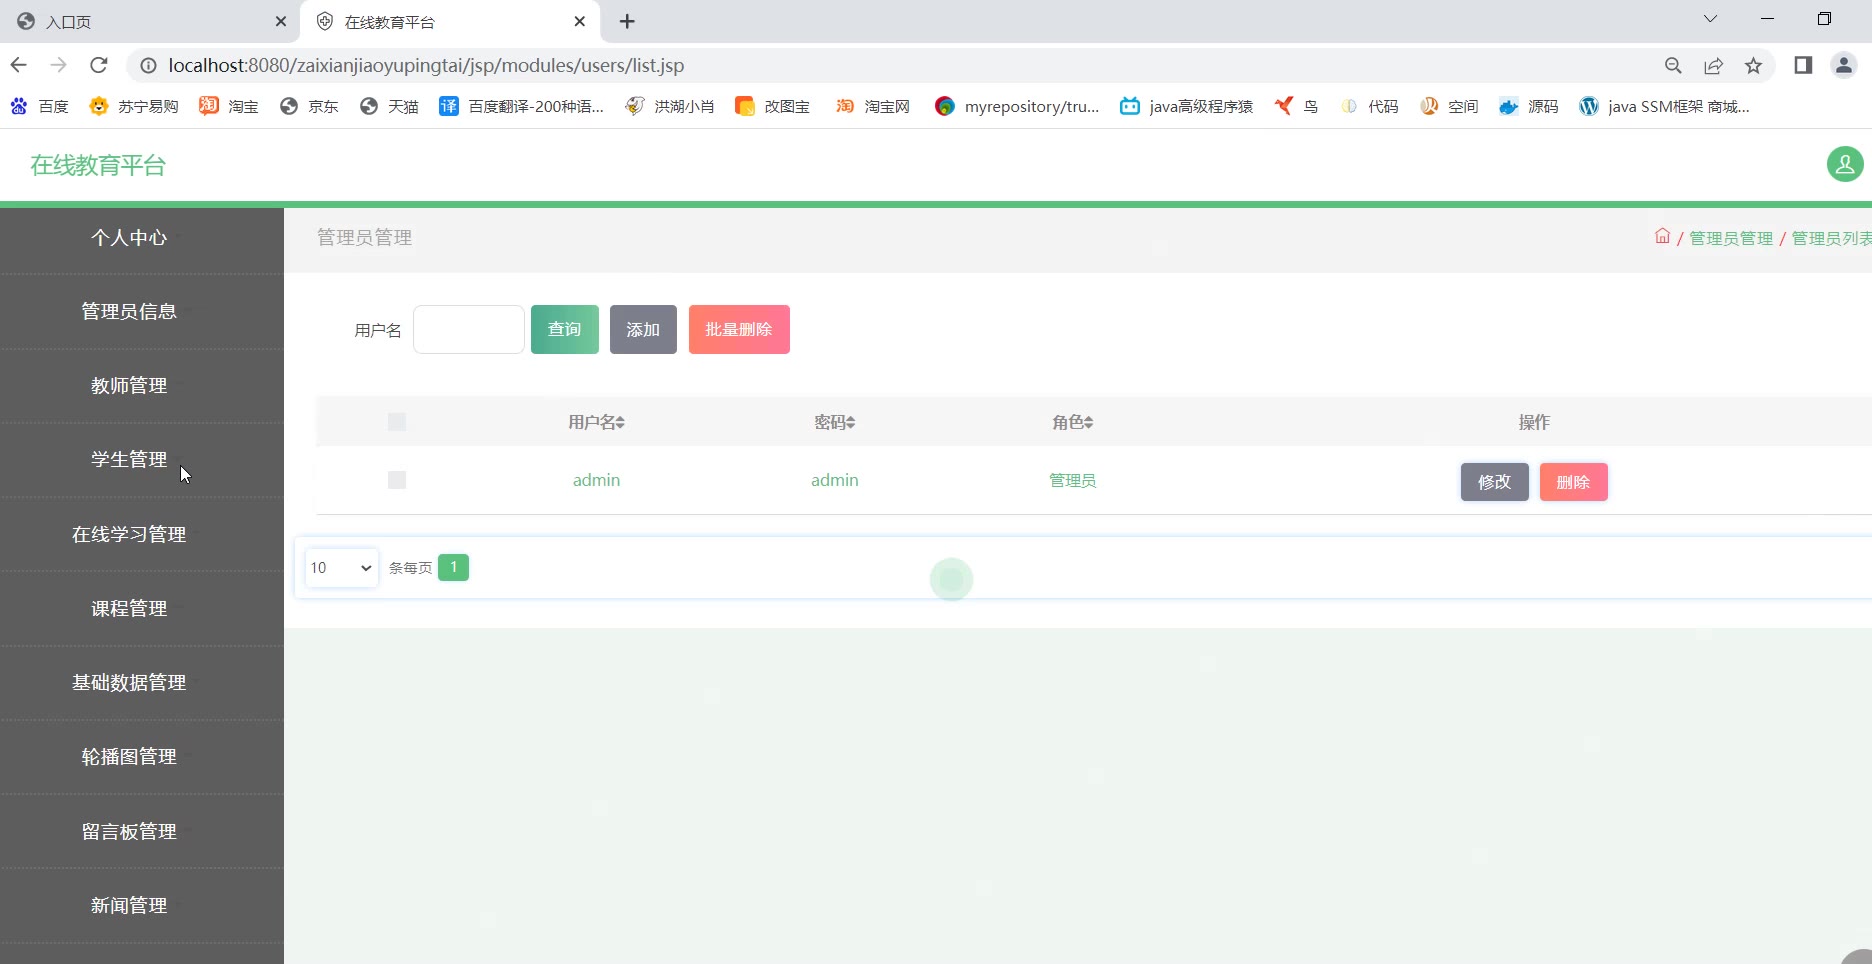Tick the checkbox in the admin row
This screenshot has width=1872, height=964.
(x=397, y=480)
